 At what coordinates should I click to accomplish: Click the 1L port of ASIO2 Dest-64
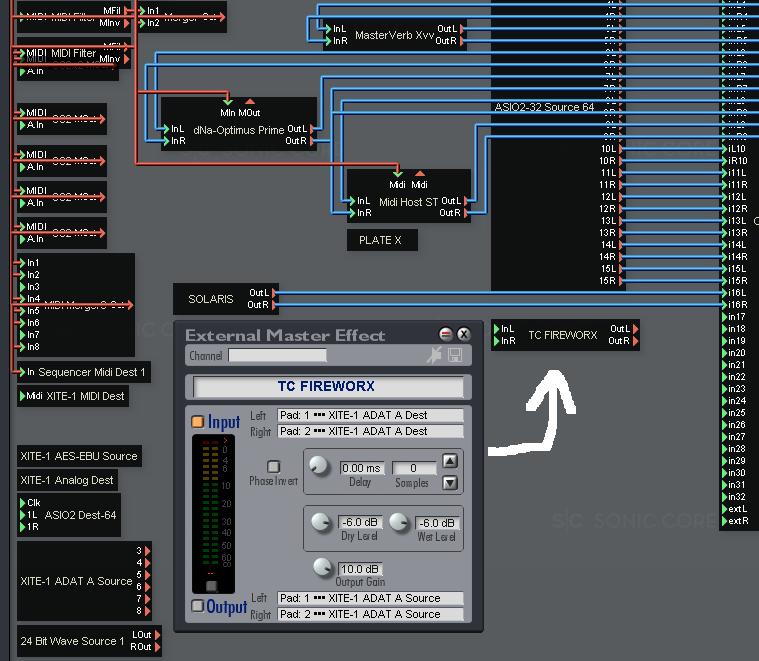pos(23,515)
